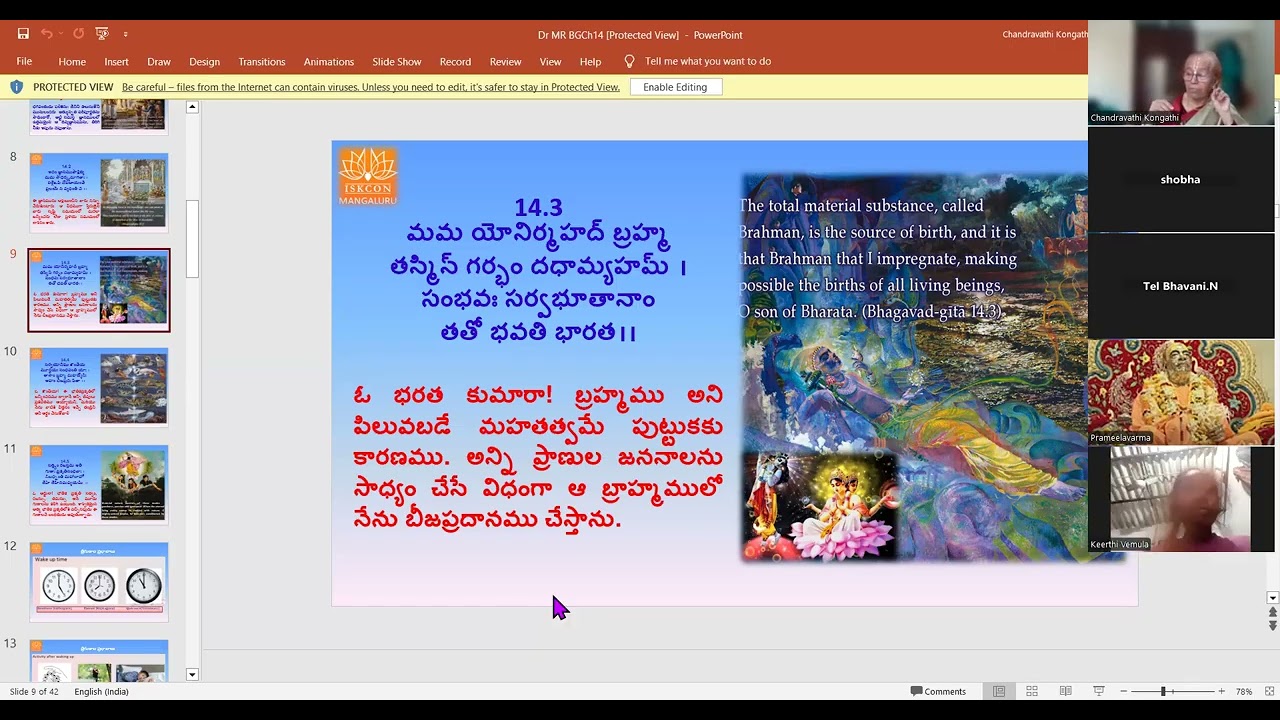Click the '14.3' verse heading on slide
This screenshot has height=720, width=1280.
click(538, 207)
